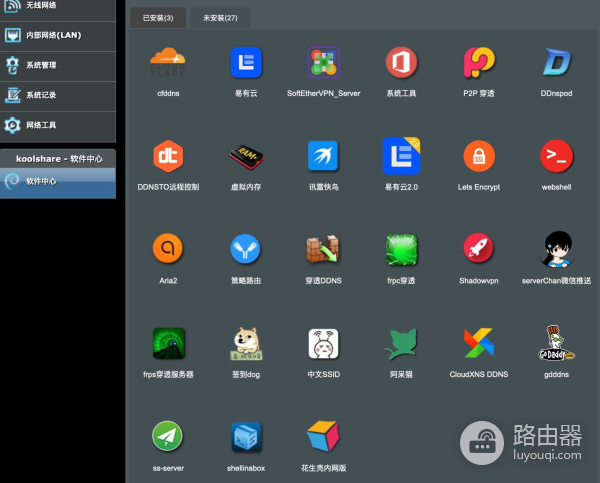Image resolution: width=600 pixels, height=483 pixels.
Task: Launch the webshell terminal icon
Action: pyautogui.click(x=556, y=155)
